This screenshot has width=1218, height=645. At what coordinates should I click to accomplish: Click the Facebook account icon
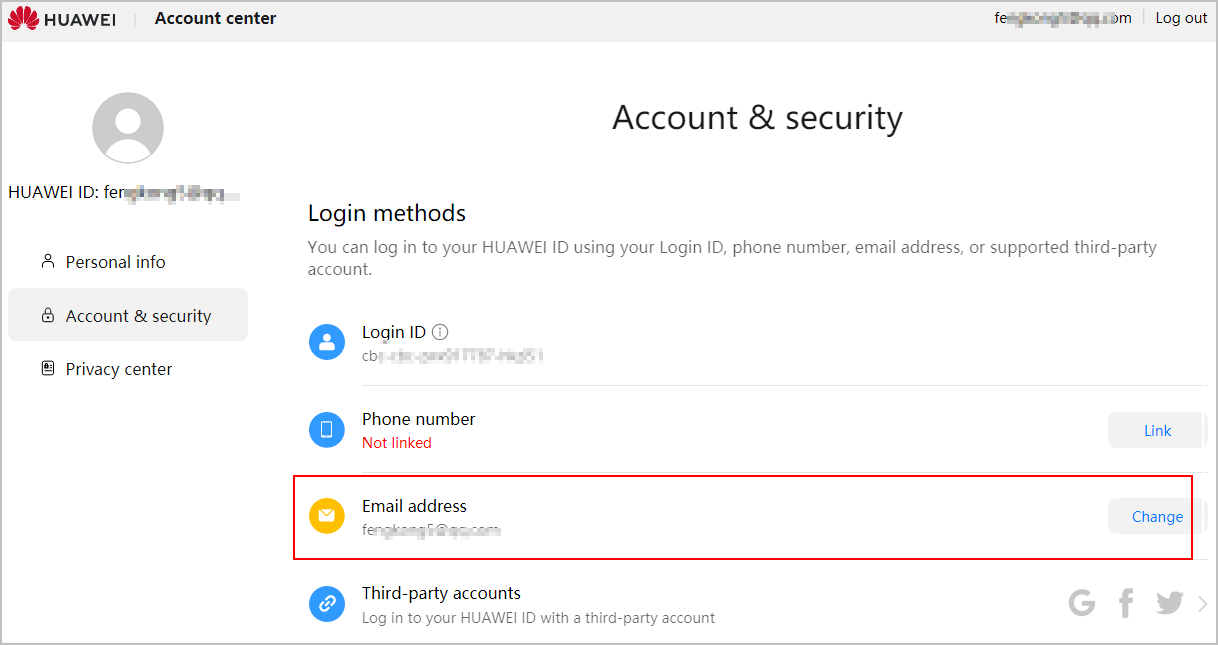point(1126,603)
